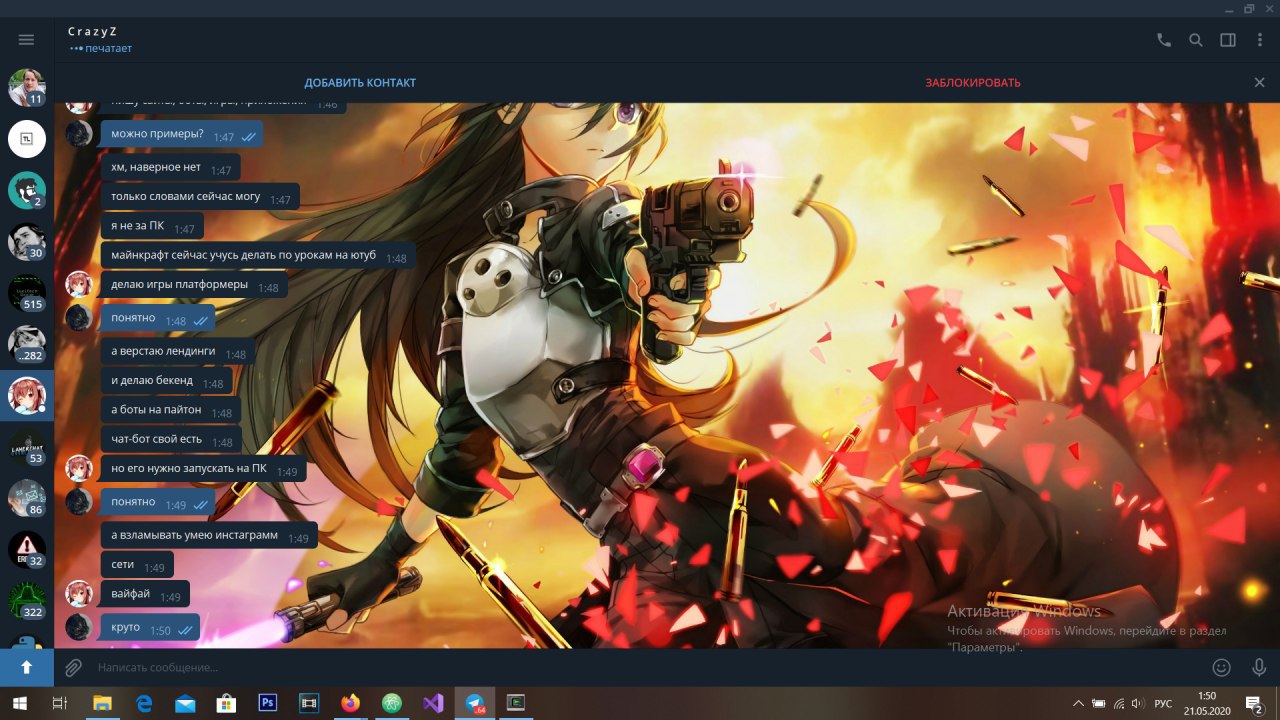The image size is (1280, 720).
Task: Click message 'а взламывать умею инстаграмм'
Action: (x=209, y=536)
